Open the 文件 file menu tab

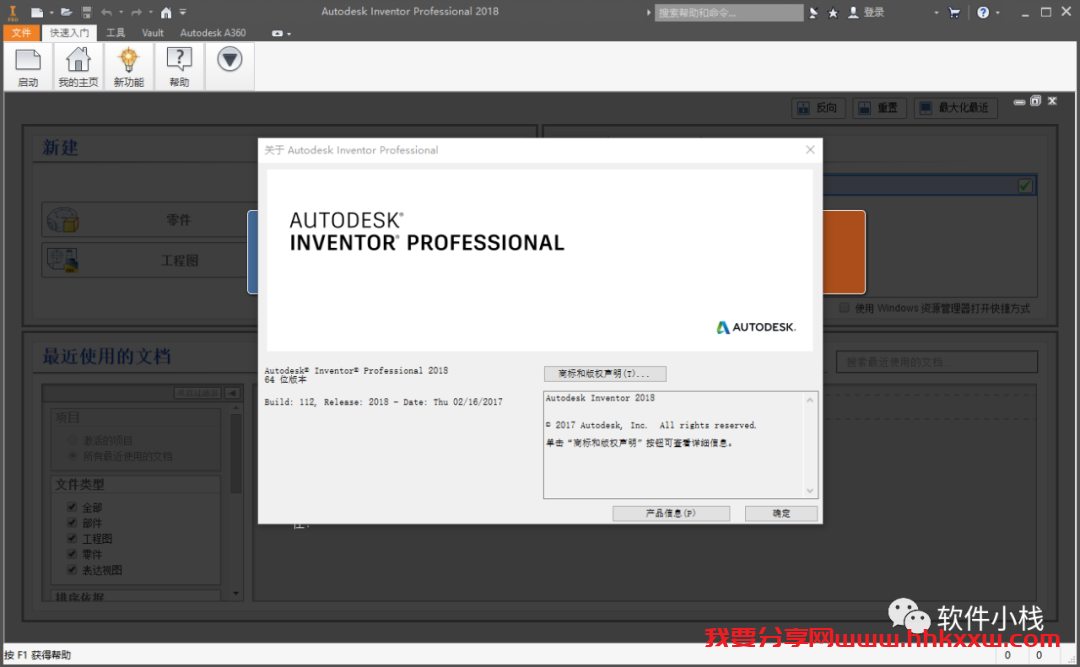[x=21, y=32]
